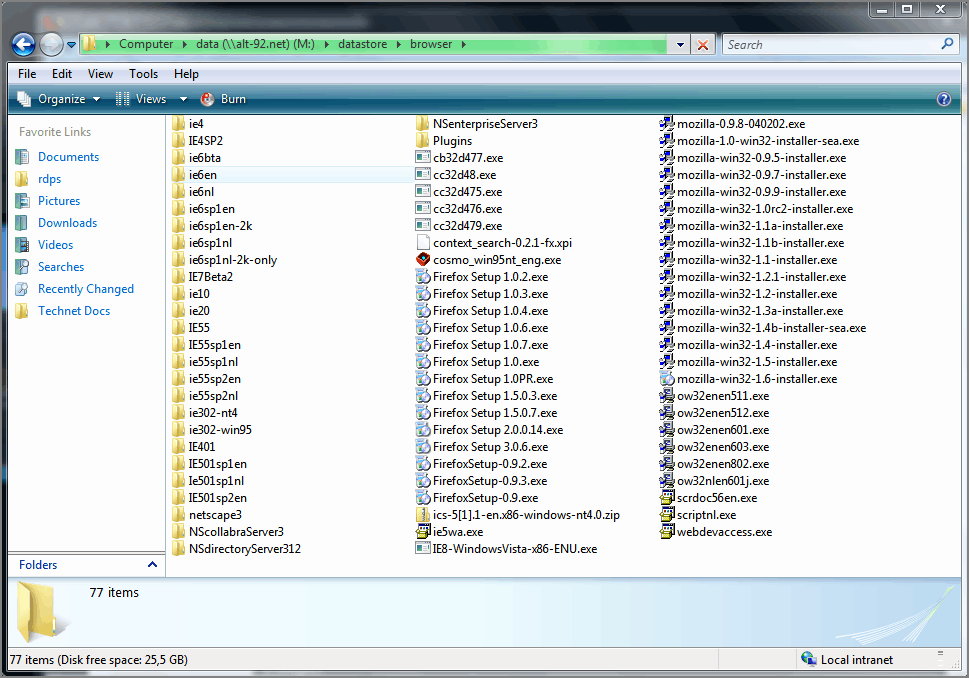Open the Organize dropdown
The height and width of the screenshot is (678, 969).
point(58,99)
